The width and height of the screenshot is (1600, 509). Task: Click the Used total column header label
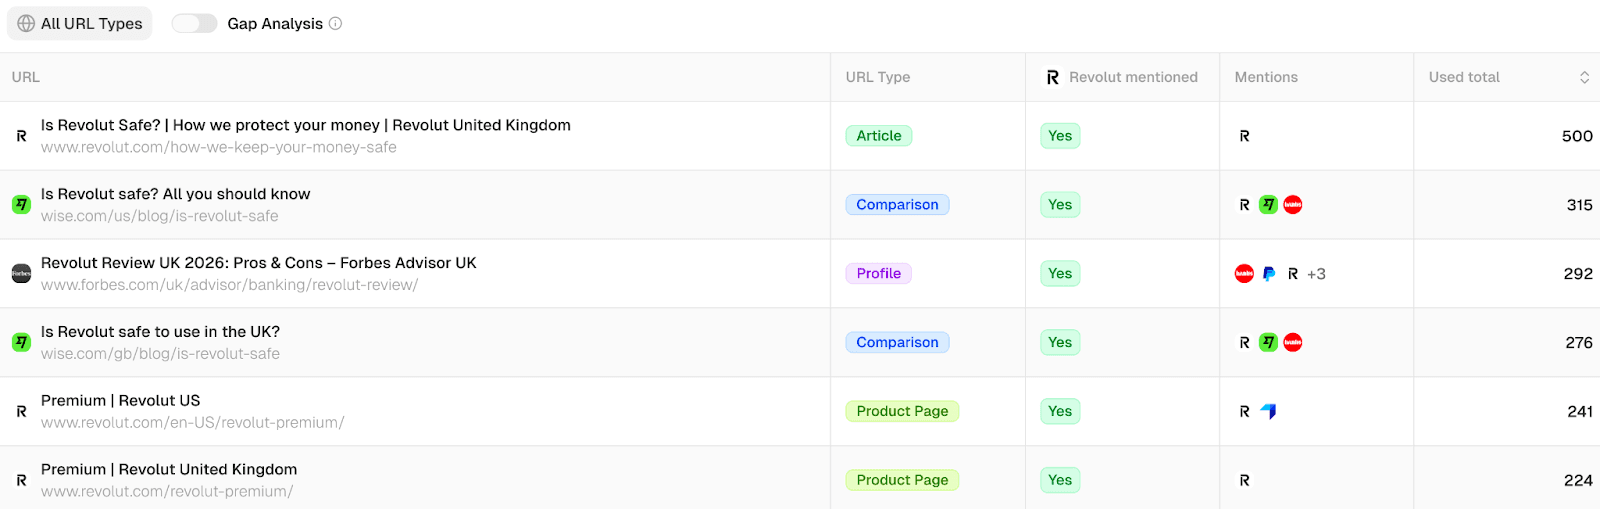(1464, 77)
